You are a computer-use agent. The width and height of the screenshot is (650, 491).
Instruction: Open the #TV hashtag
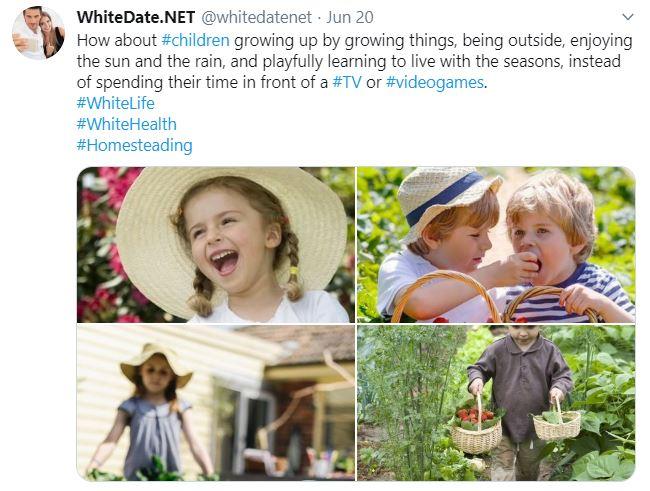[x=347, y=82]
